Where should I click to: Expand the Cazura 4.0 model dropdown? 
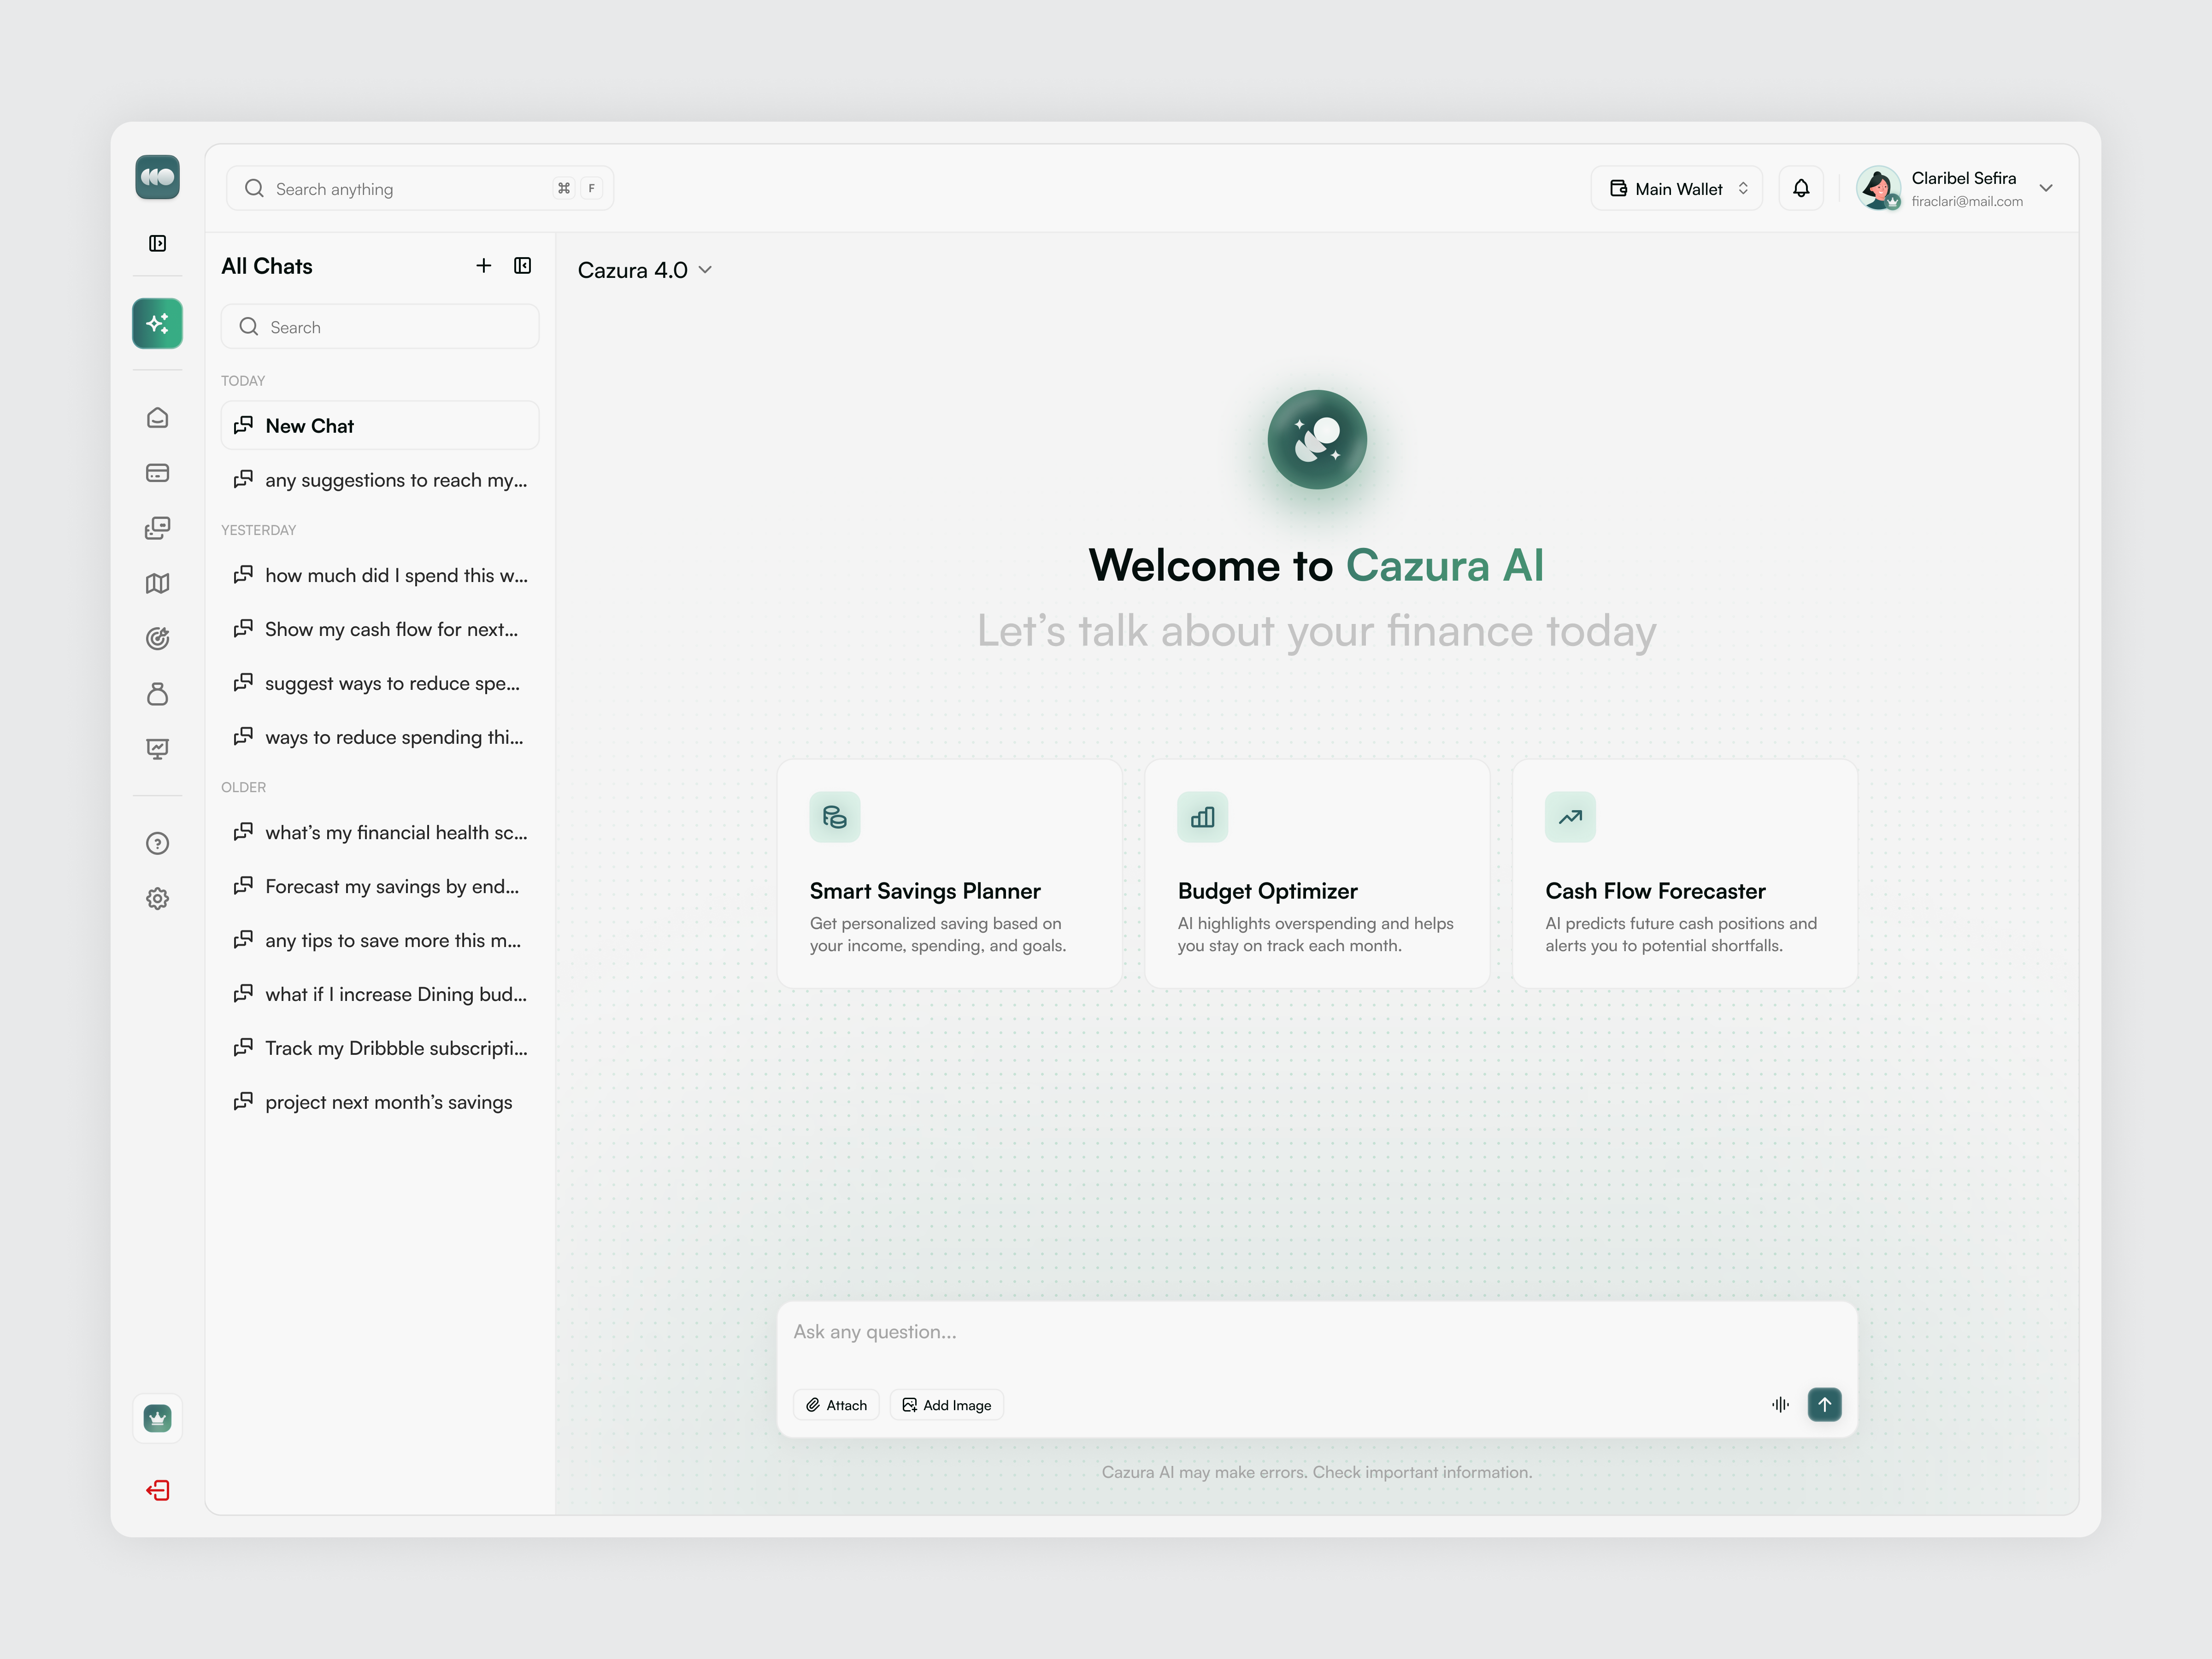click(705, 270)
